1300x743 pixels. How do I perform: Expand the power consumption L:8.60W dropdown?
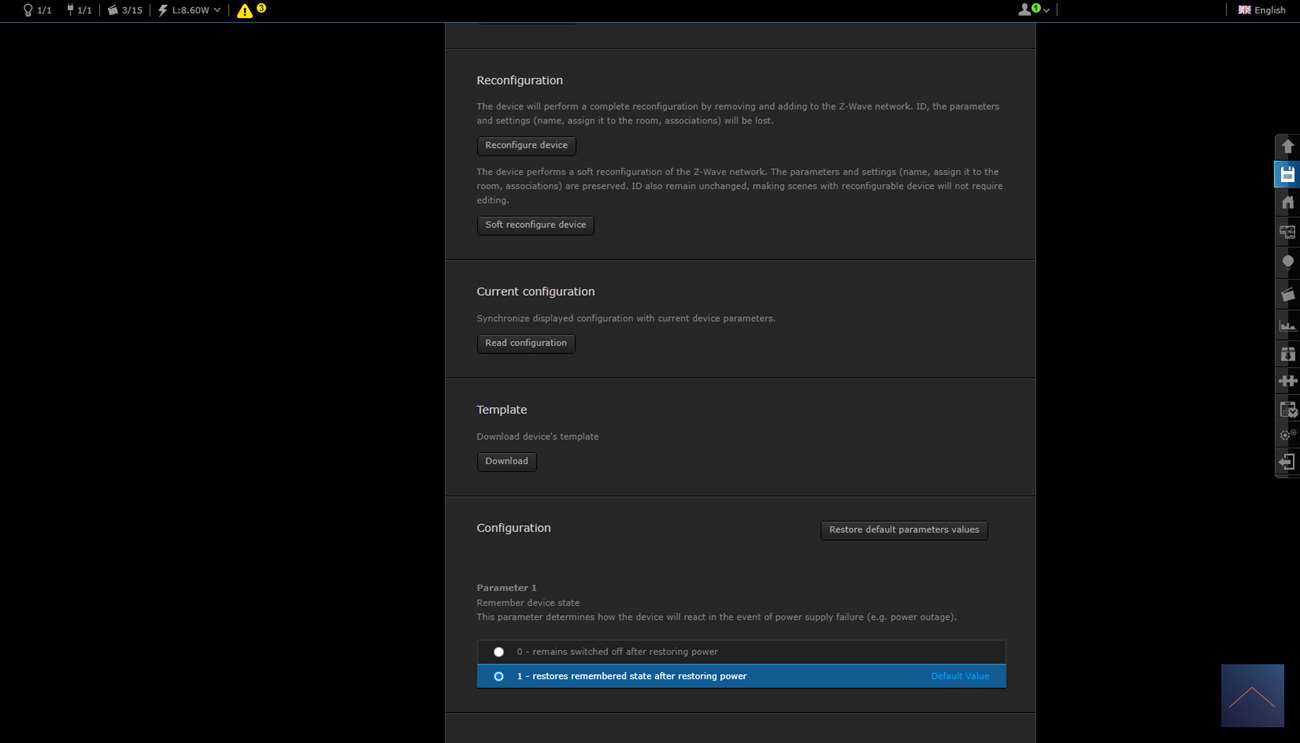(x=190, y=10)
